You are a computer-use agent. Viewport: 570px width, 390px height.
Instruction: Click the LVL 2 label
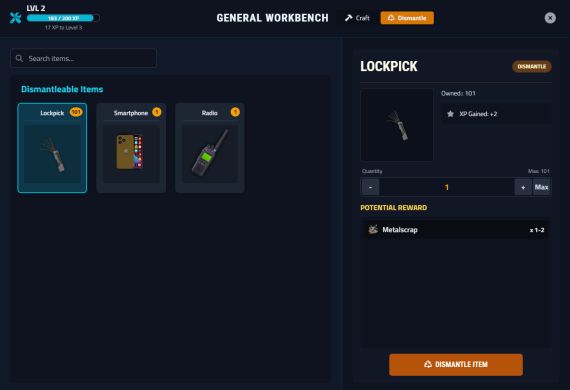tap(36, 8)
